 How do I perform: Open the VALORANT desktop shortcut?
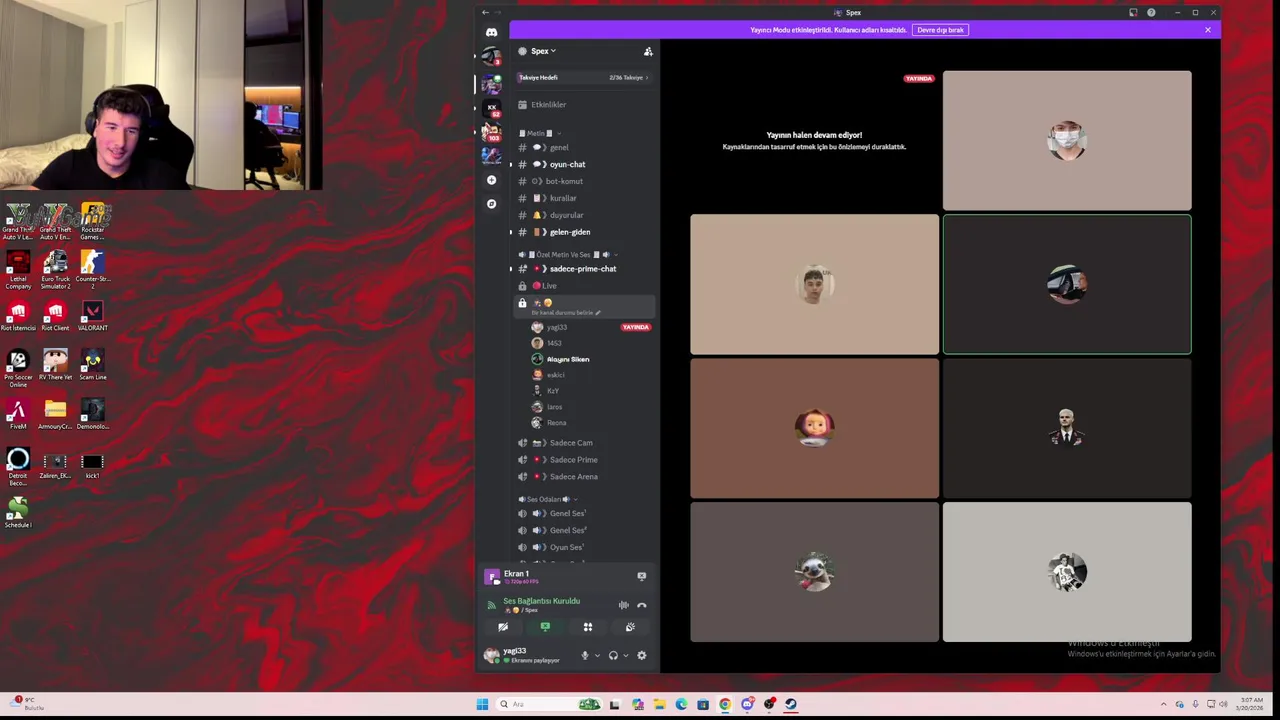92,317
